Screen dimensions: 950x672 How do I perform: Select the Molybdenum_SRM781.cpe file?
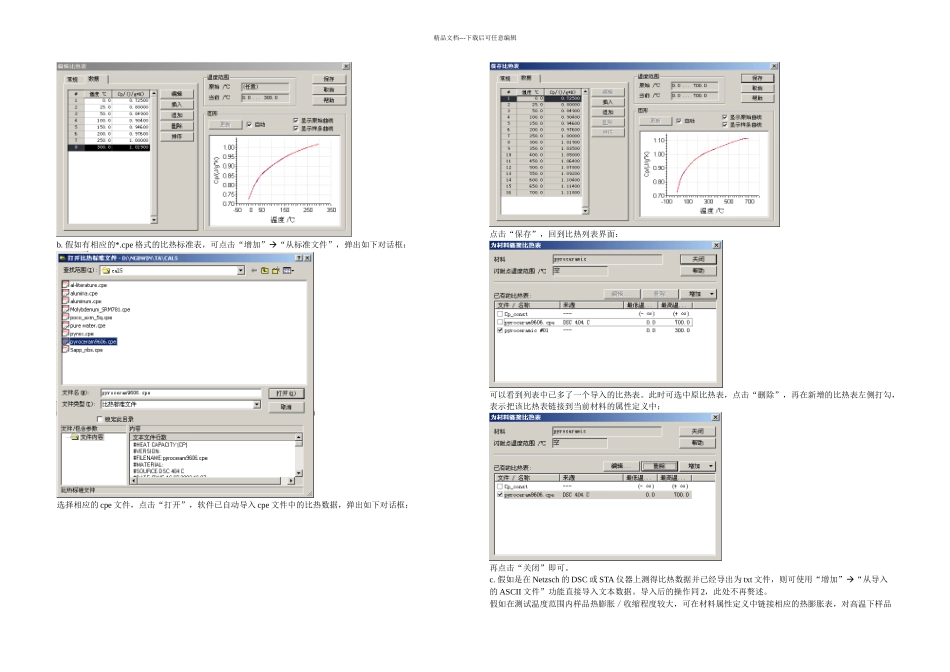click(x=96, y=309)
